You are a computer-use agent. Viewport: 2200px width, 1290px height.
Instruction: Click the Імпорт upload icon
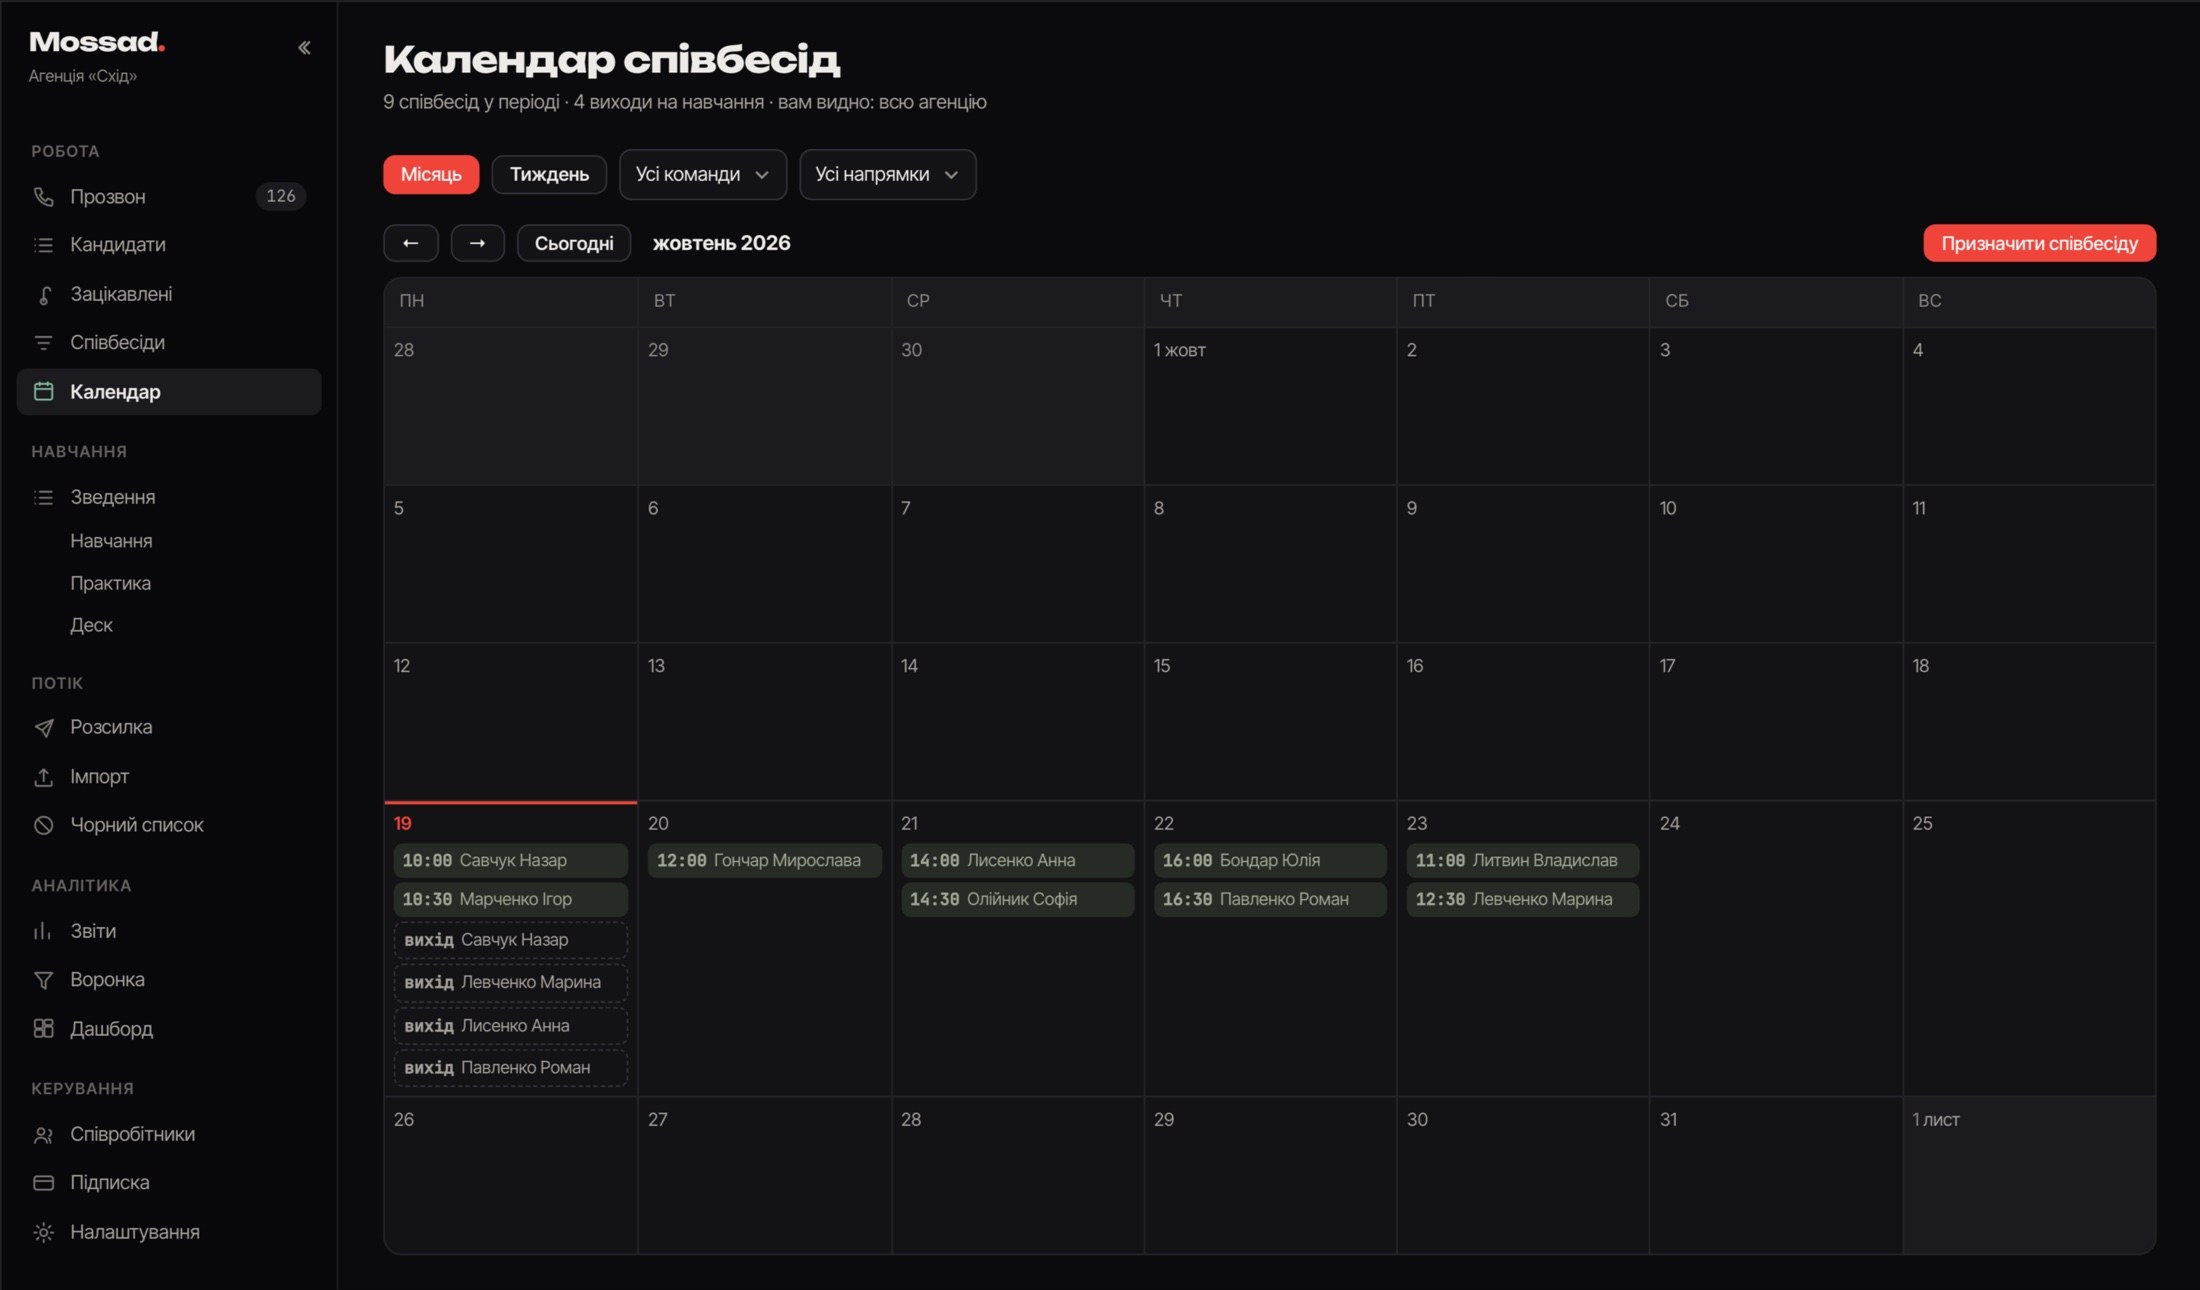coord(43,776)
